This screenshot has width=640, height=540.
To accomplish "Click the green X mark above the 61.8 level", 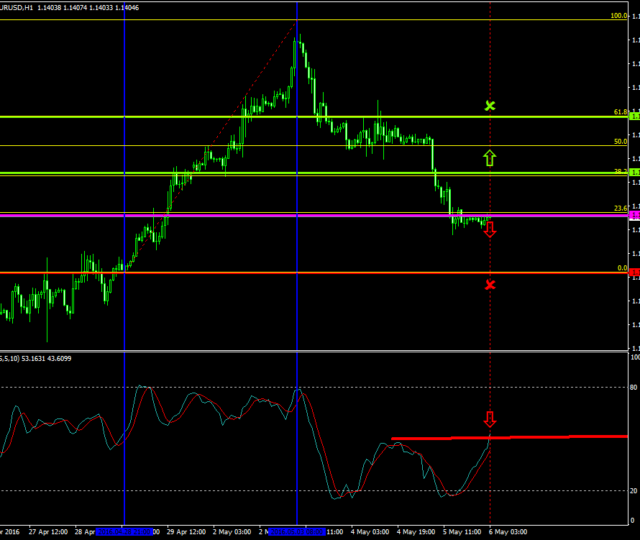I will point(490,105).
